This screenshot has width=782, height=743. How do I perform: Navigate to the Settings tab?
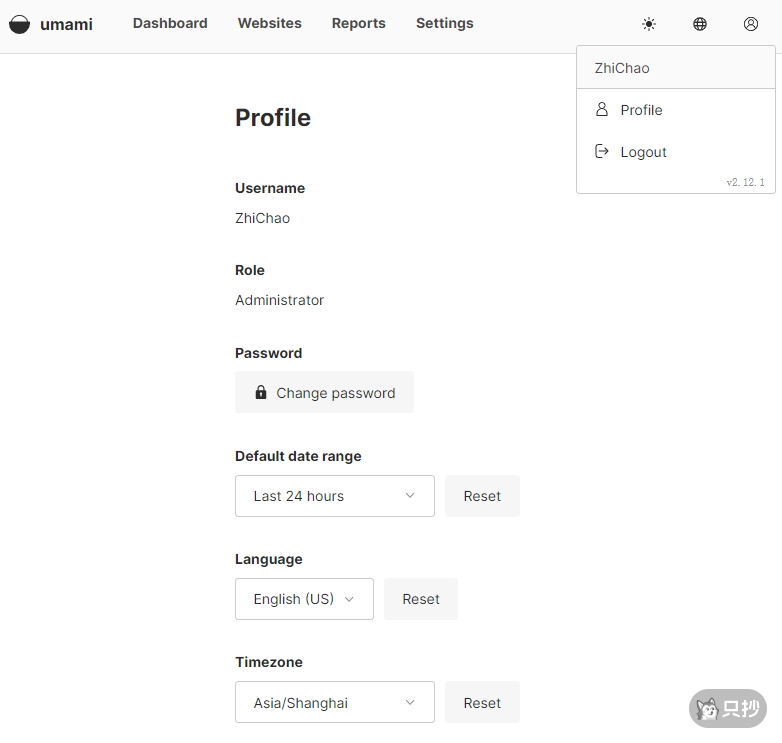pos(444,23)
